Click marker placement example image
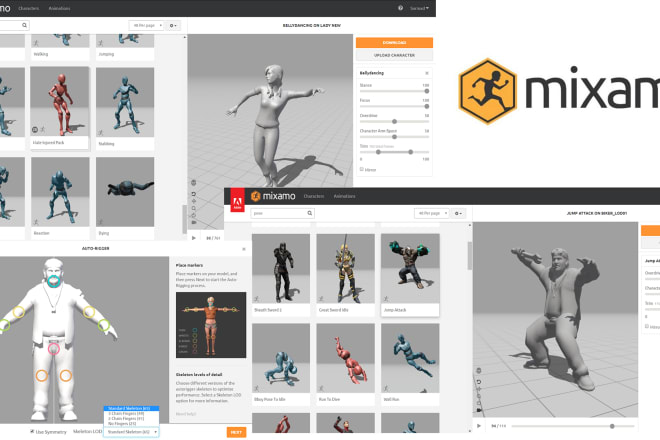The image size is (660, 440). pos(211,325)
